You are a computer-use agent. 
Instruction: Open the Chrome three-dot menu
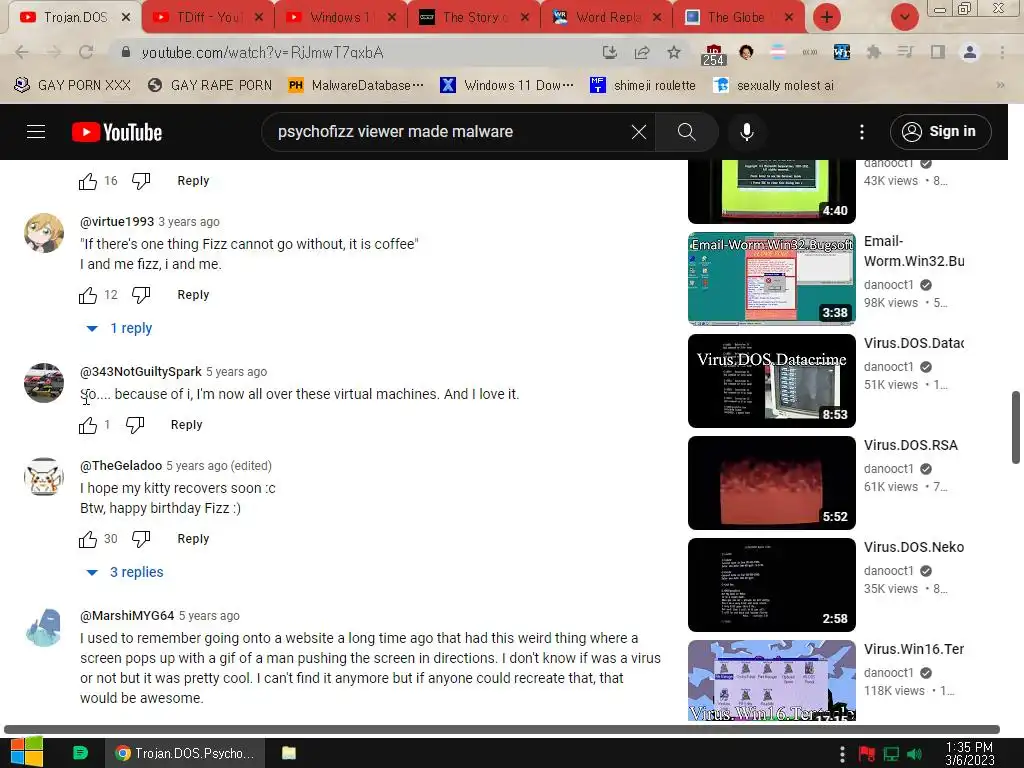click(x=1002, y=52)
